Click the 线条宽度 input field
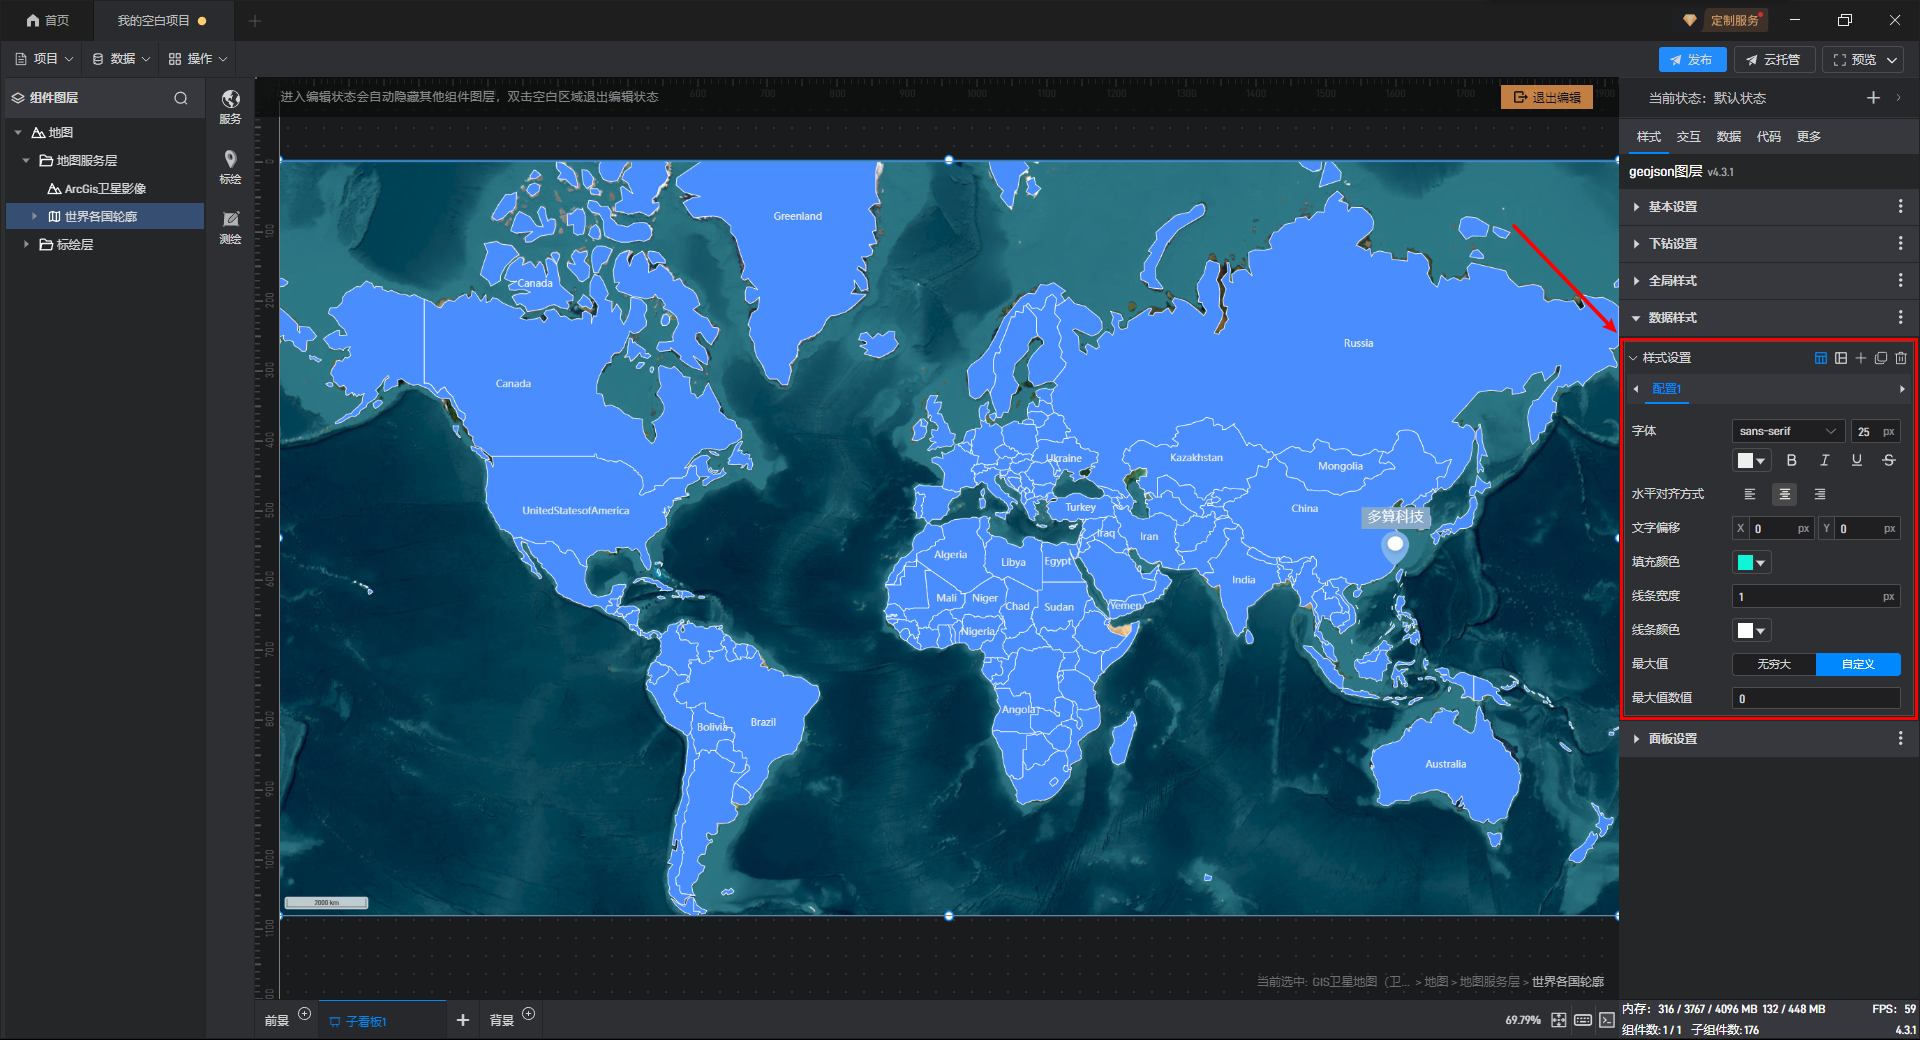Viewport: 1920px width, 1040px height. click(1816, 596)
